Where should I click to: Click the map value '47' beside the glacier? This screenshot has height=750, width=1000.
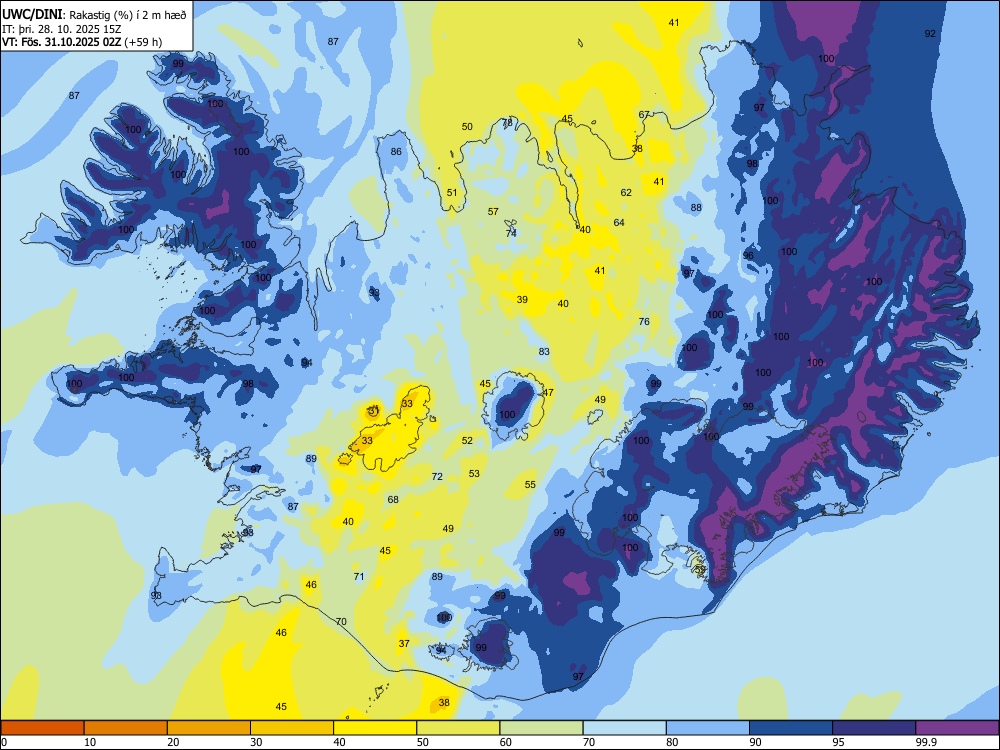pos(548,393)
